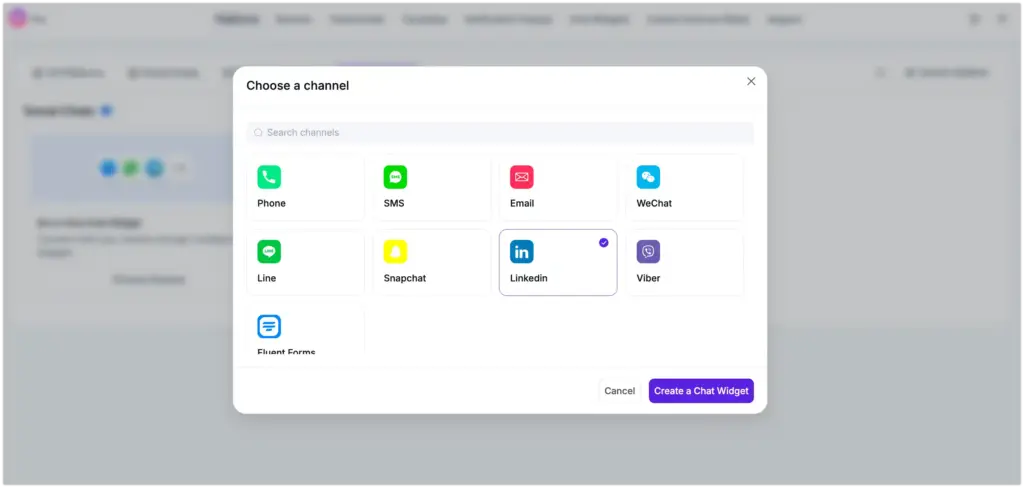
Task: Click the Viber label text
Action: pyautogui.click(x=648, y=278)
